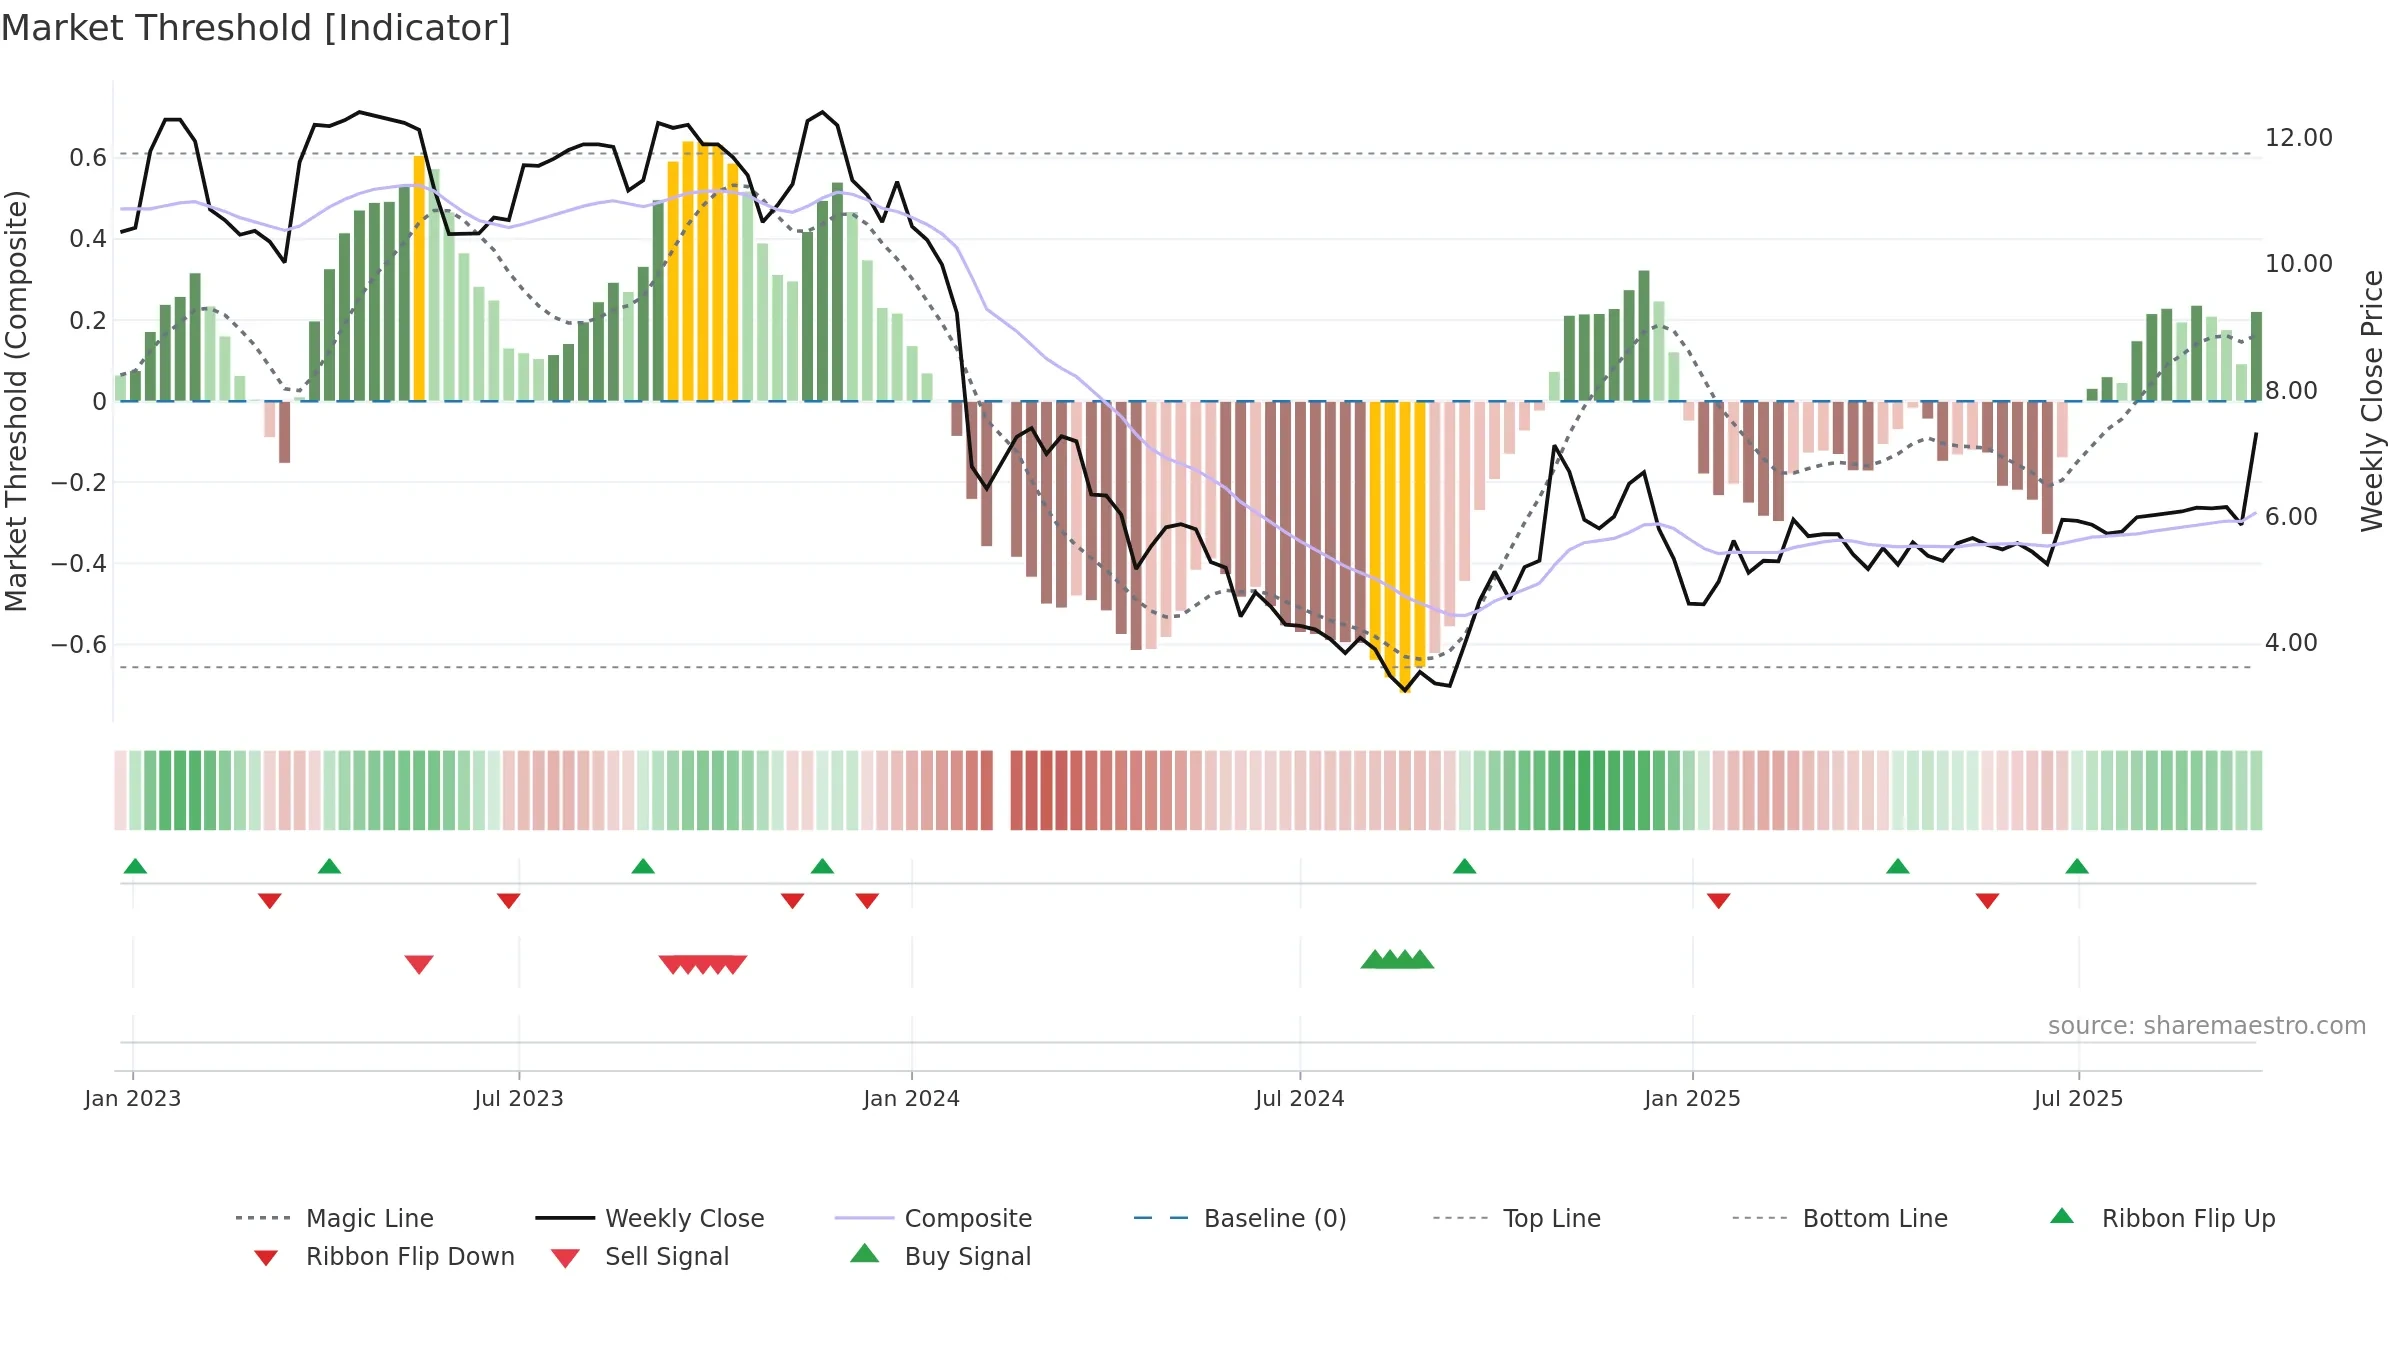Click the 0.6 left axis tick label
Image resolution: width=2400 pixels, height=1350 pixels.
tap(88, 158)
